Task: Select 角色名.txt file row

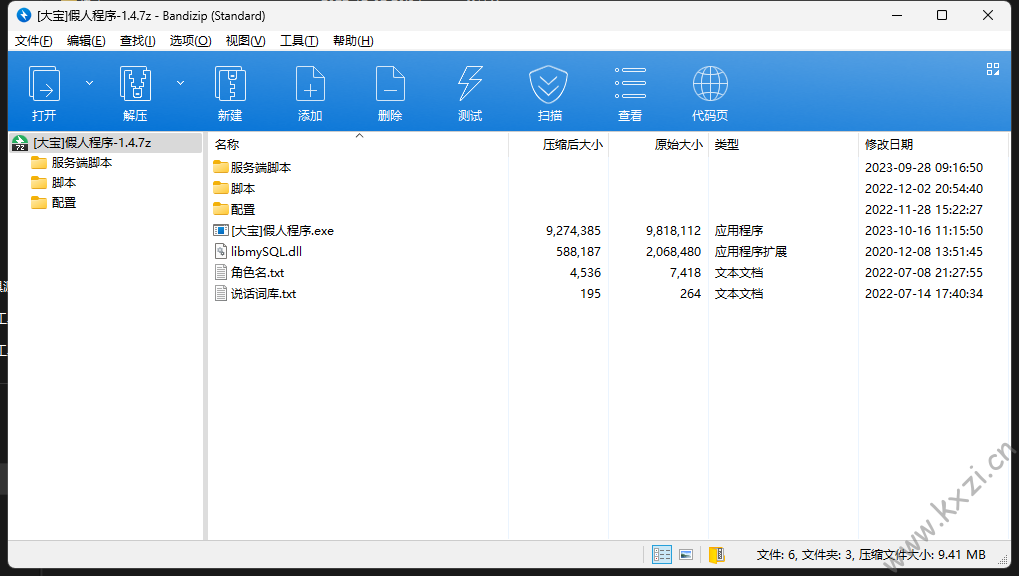Action: pos(608,273)
